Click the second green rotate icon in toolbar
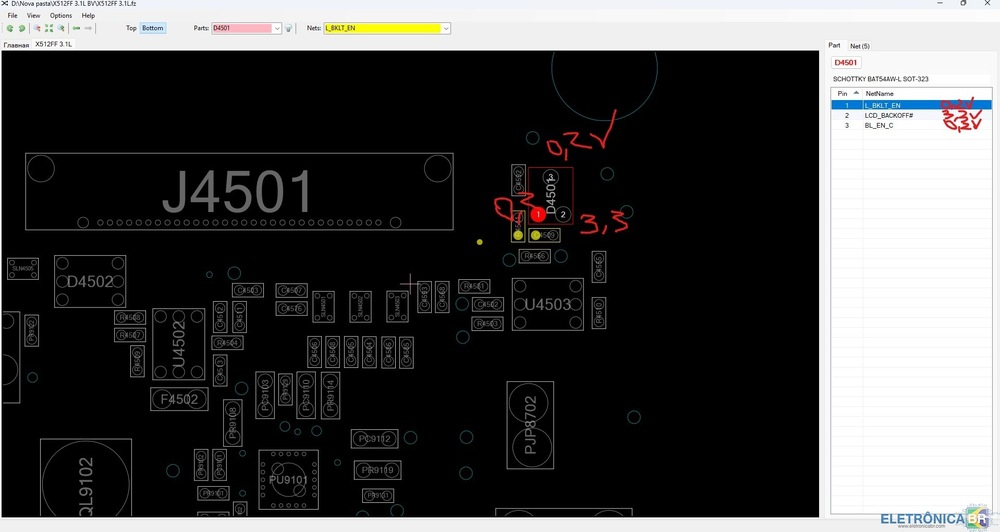1000x532 pixels. tap(21, 28)
